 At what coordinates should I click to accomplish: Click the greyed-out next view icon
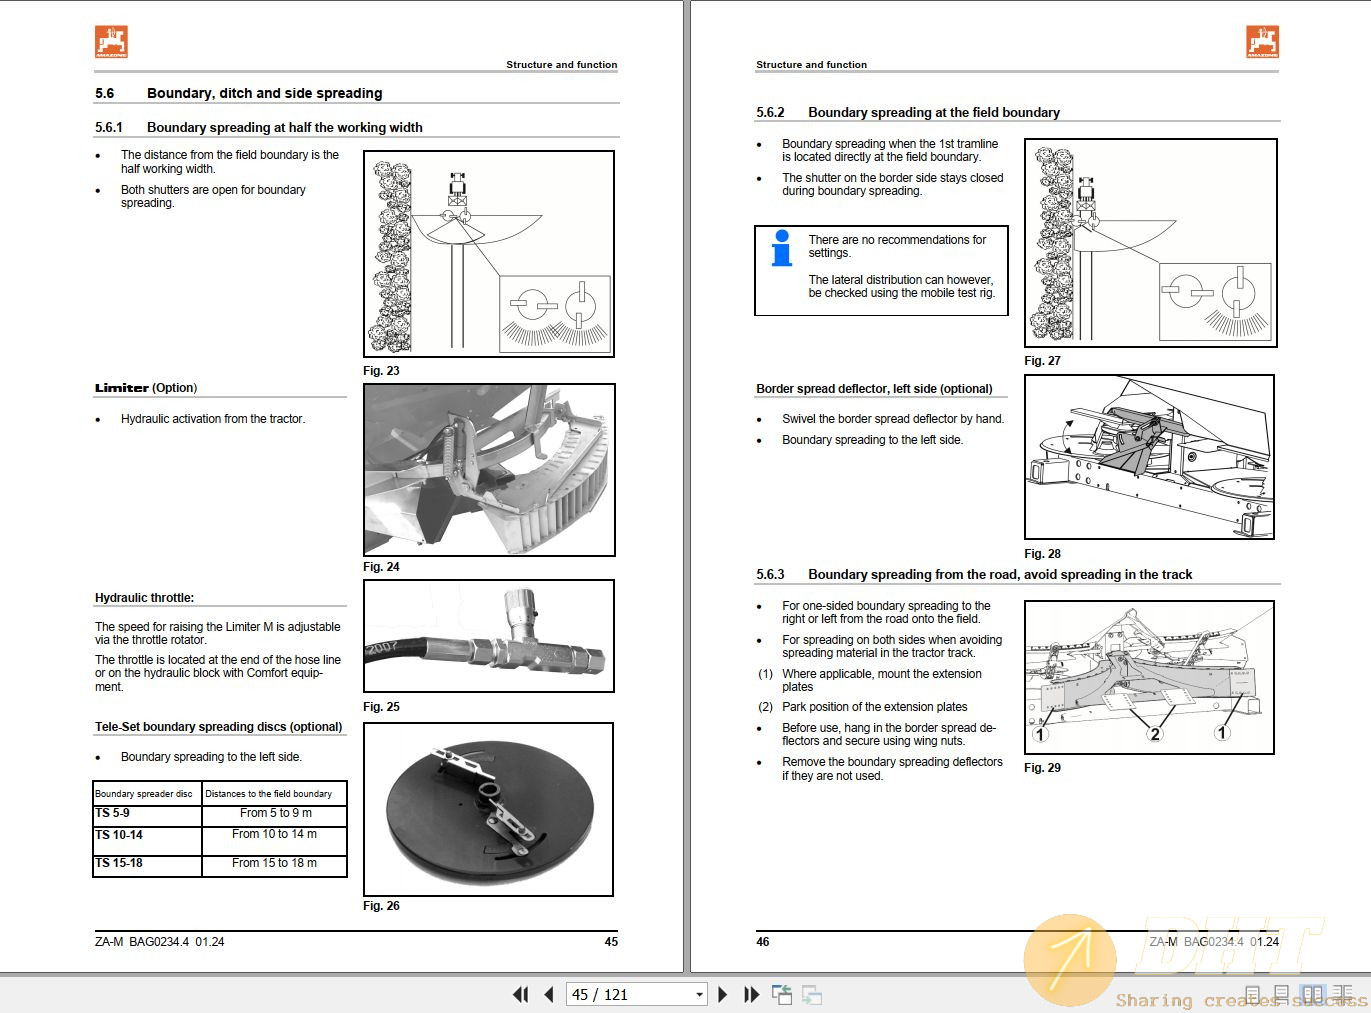tap(812, 994)
